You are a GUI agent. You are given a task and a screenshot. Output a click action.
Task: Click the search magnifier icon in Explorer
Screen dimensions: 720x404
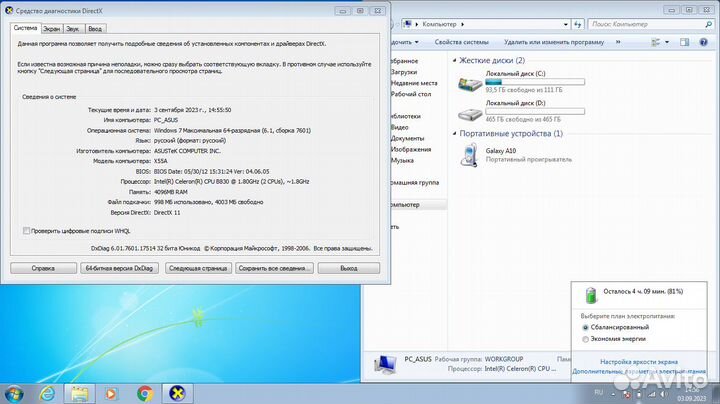click(x=709, y=24)
